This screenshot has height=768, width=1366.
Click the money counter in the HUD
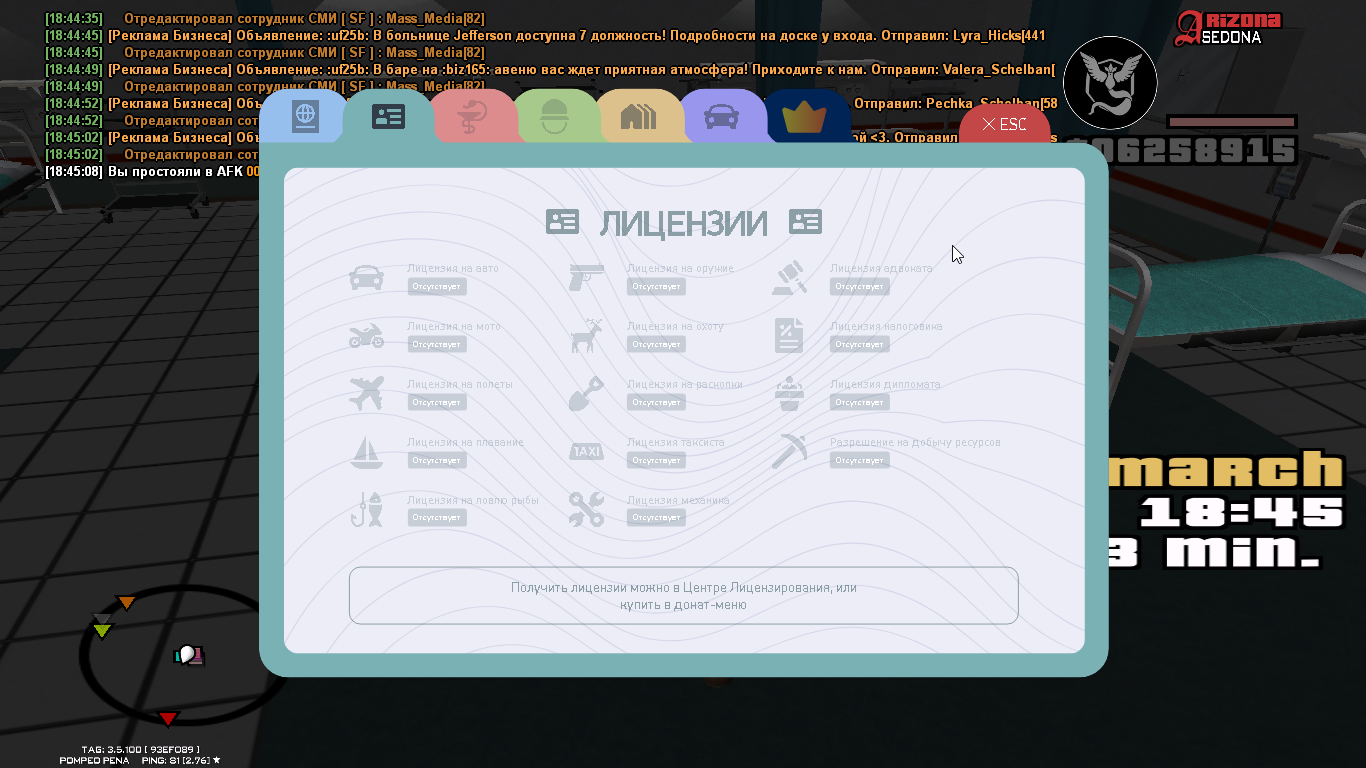1181,150
